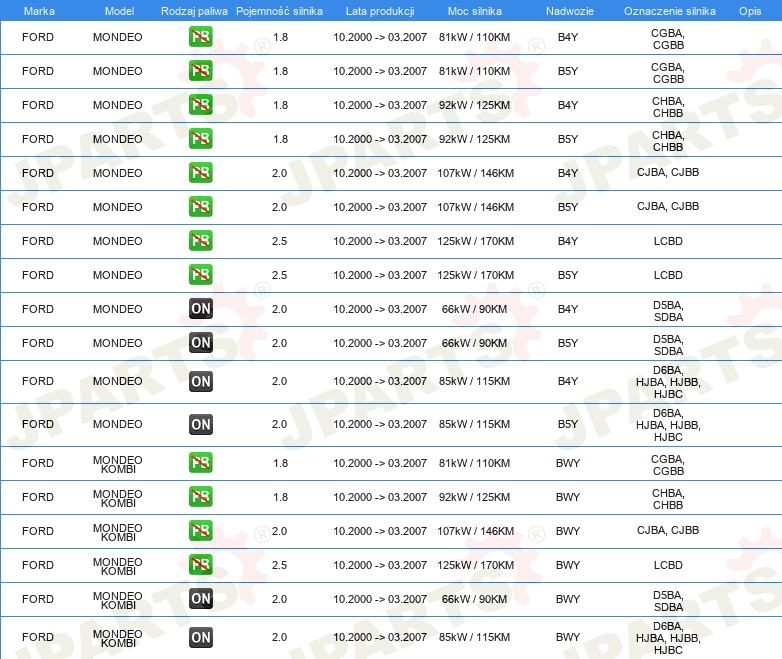
Task: Click the Pojemność silnika column header
Action: coord(279,11)
